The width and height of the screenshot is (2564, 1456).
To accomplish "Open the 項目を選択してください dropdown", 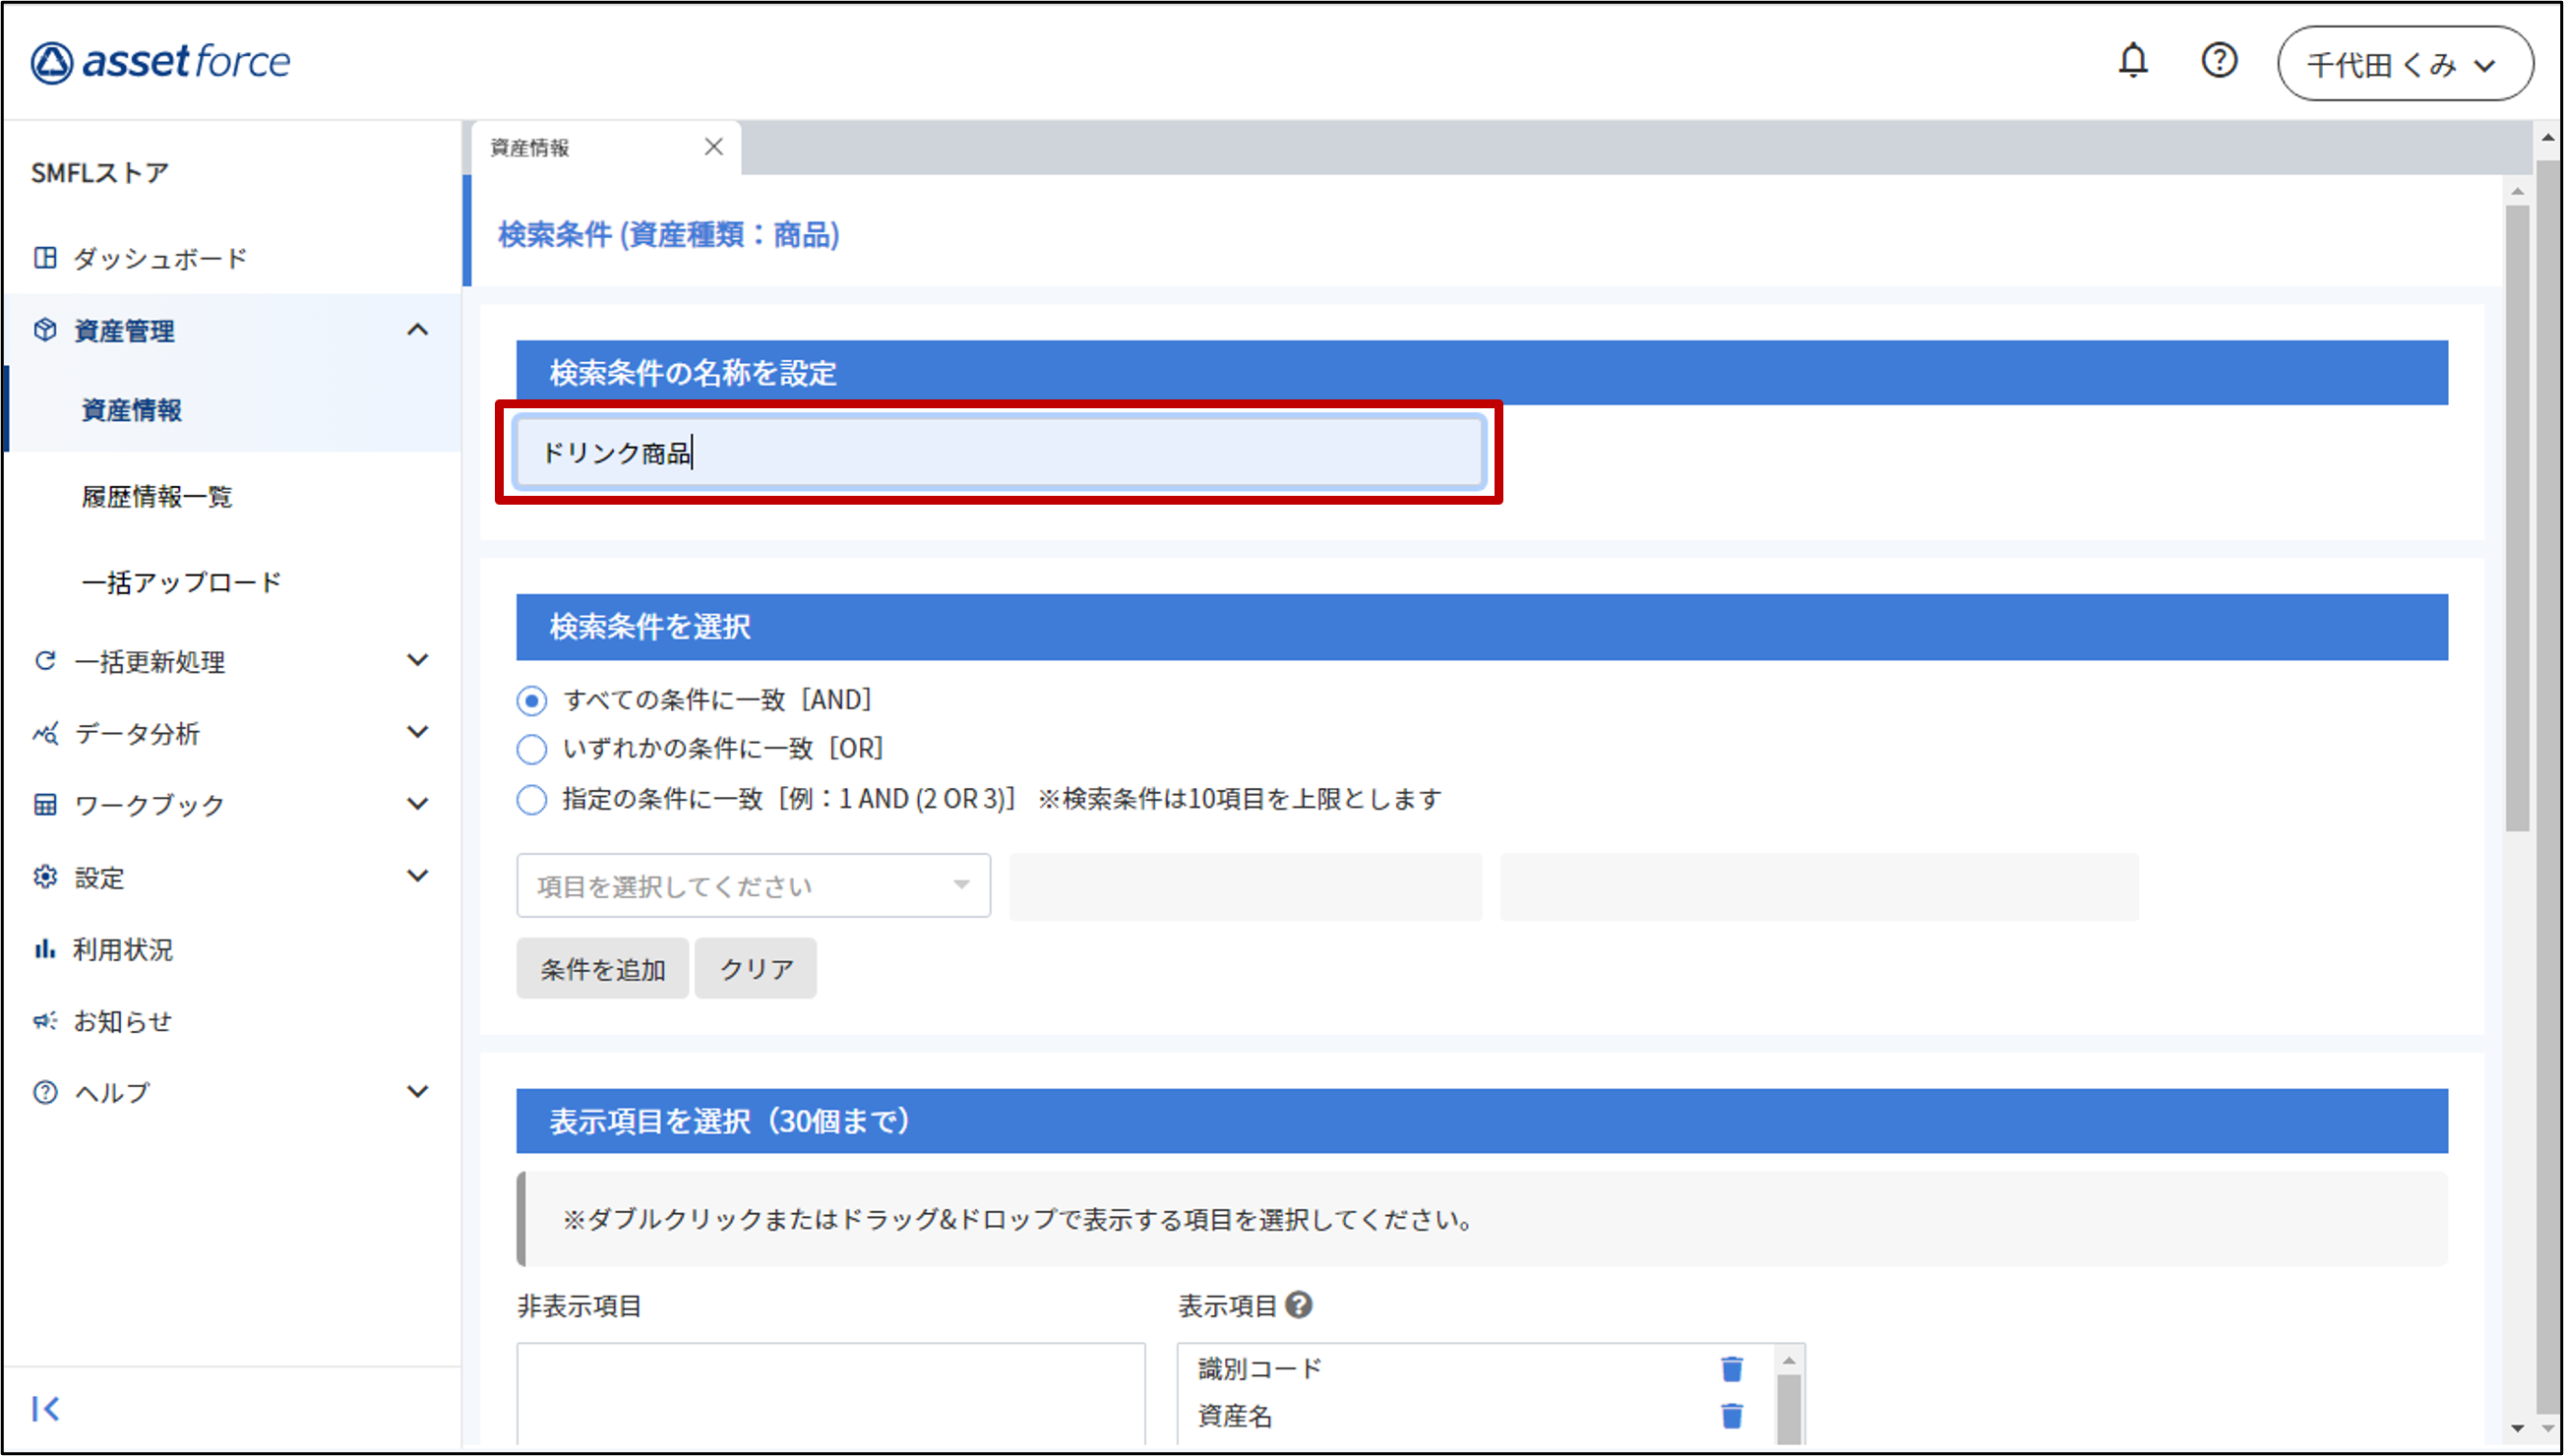I will point(753,885).
